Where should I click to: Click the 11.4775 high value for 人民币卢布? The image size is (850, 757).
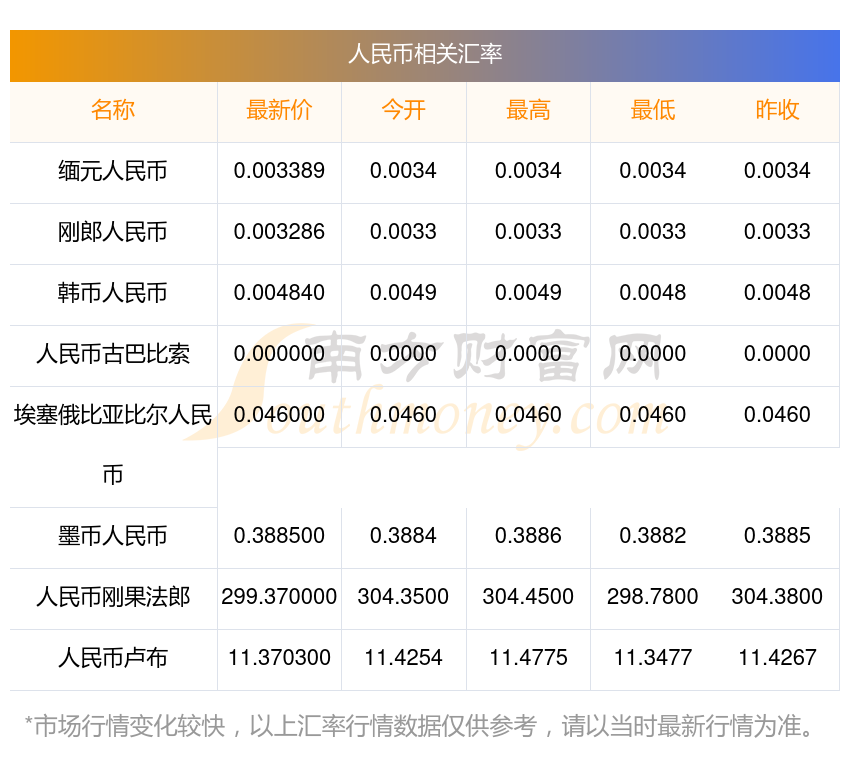click(x=528, y=658)
